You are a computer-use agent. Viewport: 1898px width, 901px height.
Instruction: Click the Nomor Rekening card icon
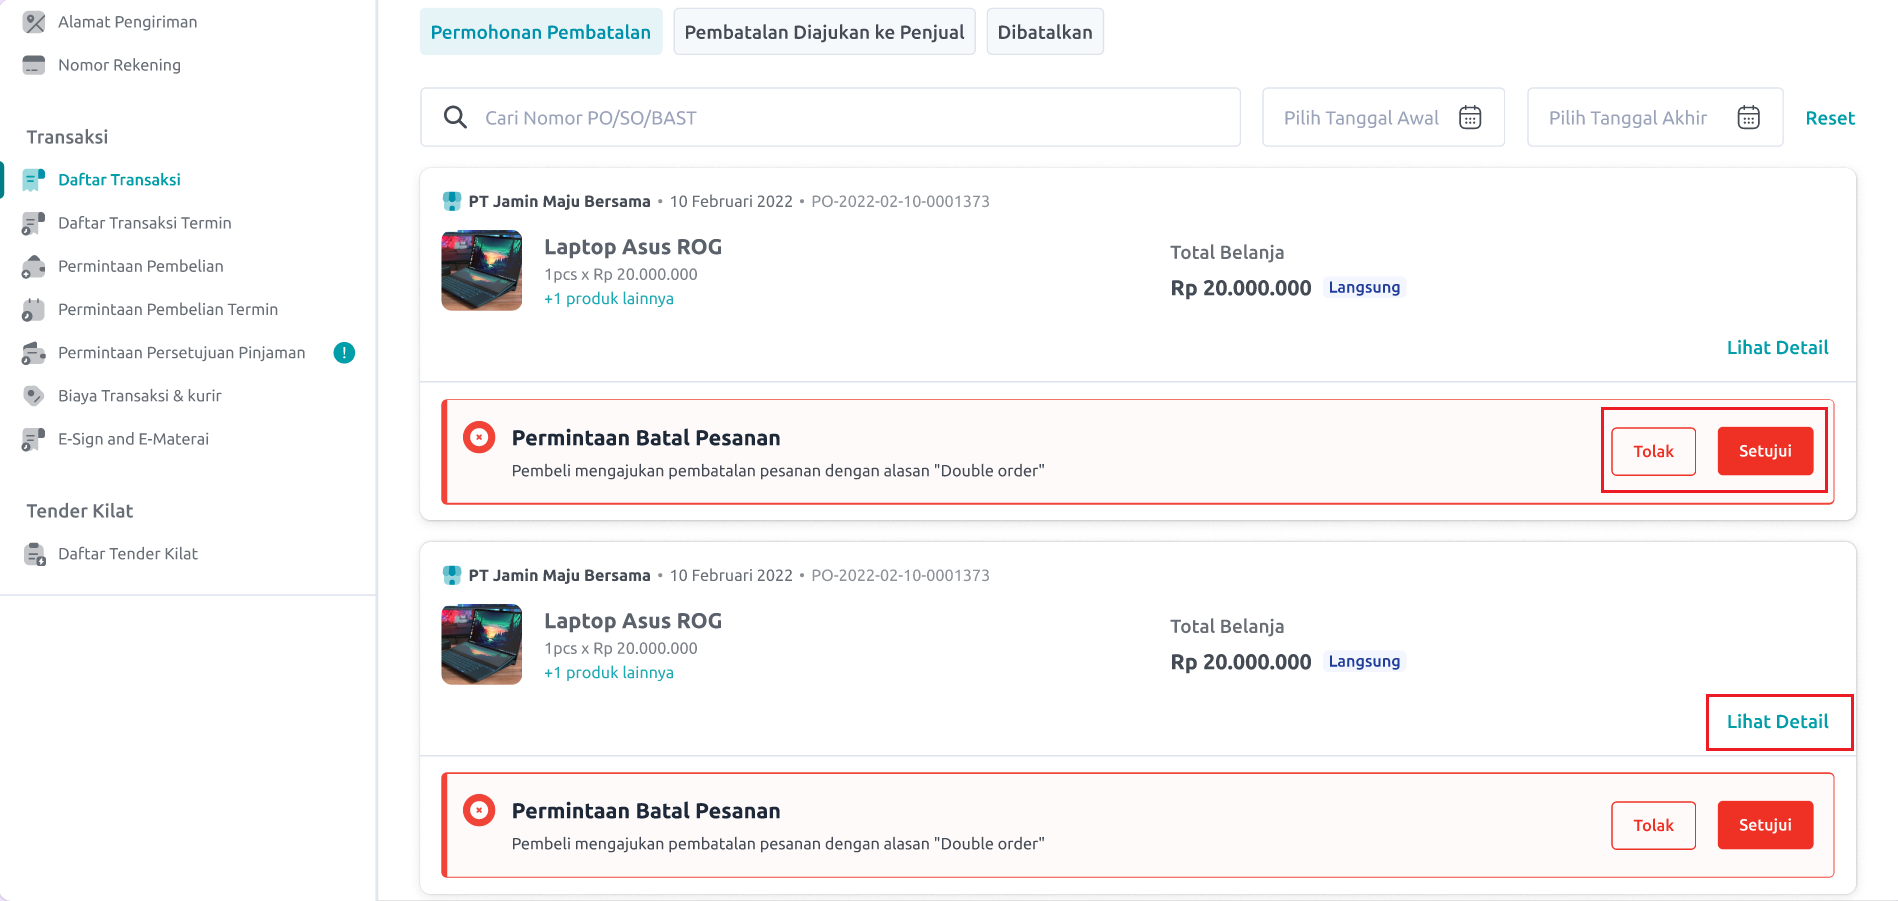tap(34, 65)
